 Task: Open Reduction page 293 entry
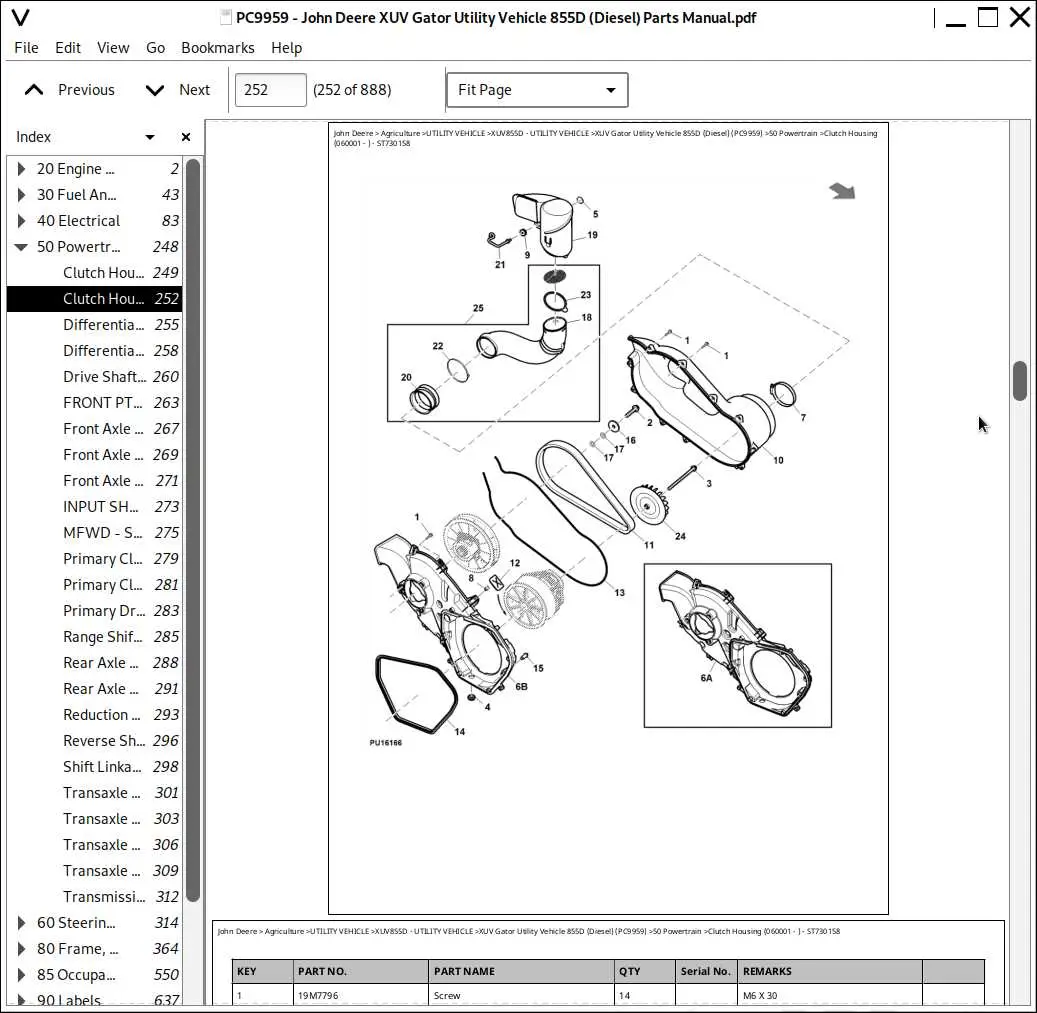tap(95, 715)
